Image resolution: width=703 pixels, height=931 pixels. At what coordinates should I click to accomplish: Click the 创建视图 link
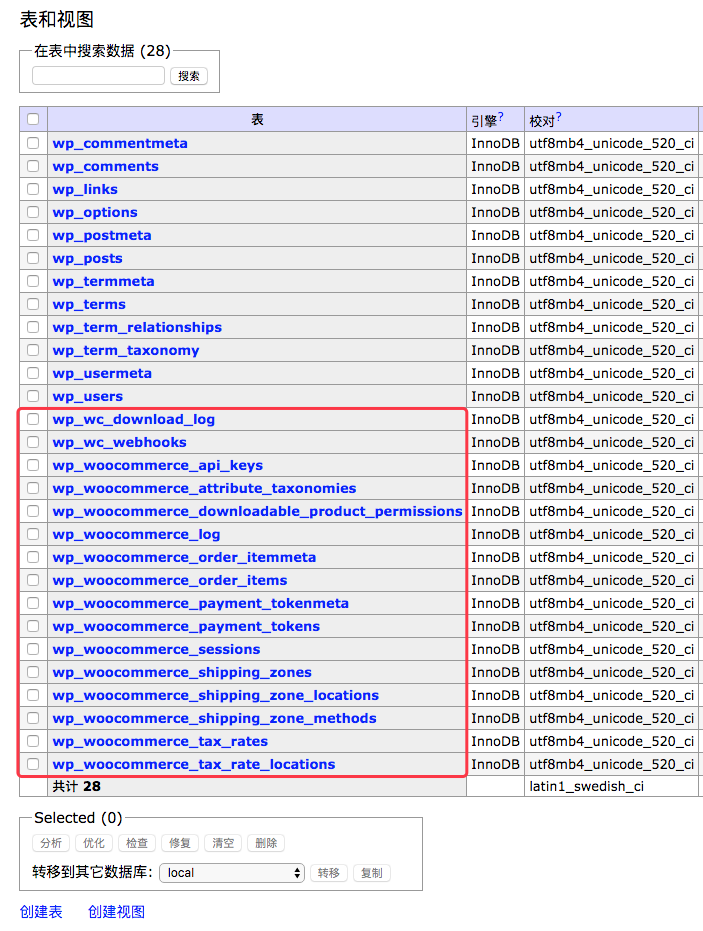click(x=116, y=911)
